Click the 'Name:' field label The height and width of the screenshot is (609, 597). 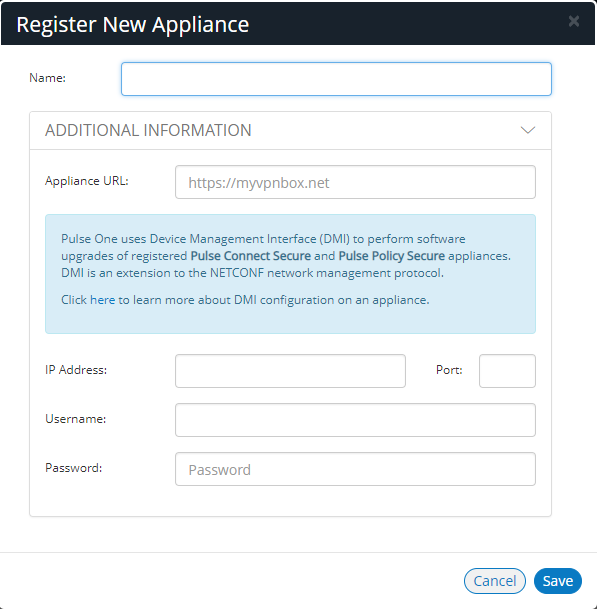click(x=47, y=78)
